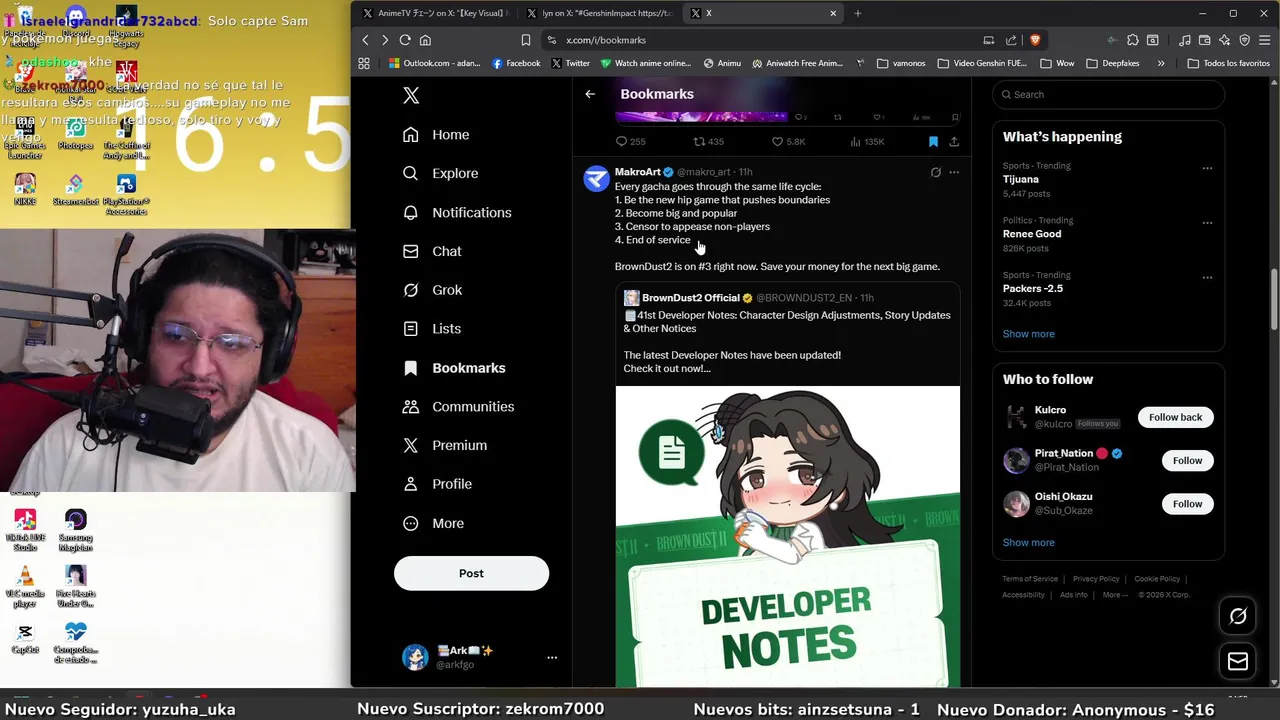Screen dimensions: 1280x720
Task: Follow back Kulcro
Action: pyautogui.click(x=1175, y=417)
